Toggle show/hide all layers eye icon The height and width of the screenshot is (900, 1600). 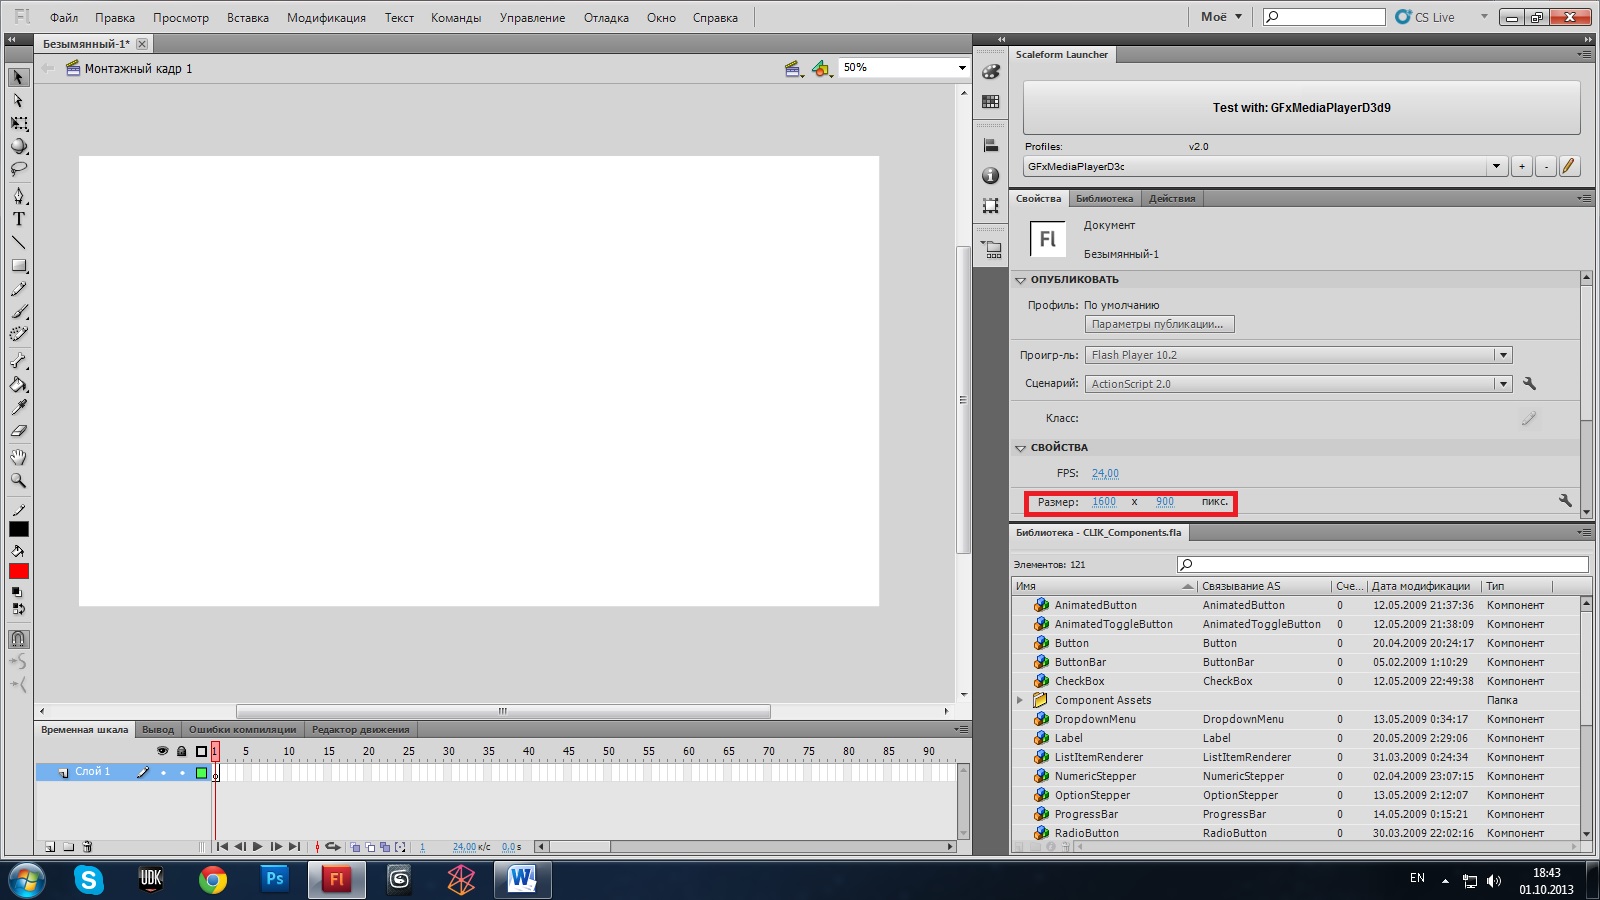[x=162, y=751]
